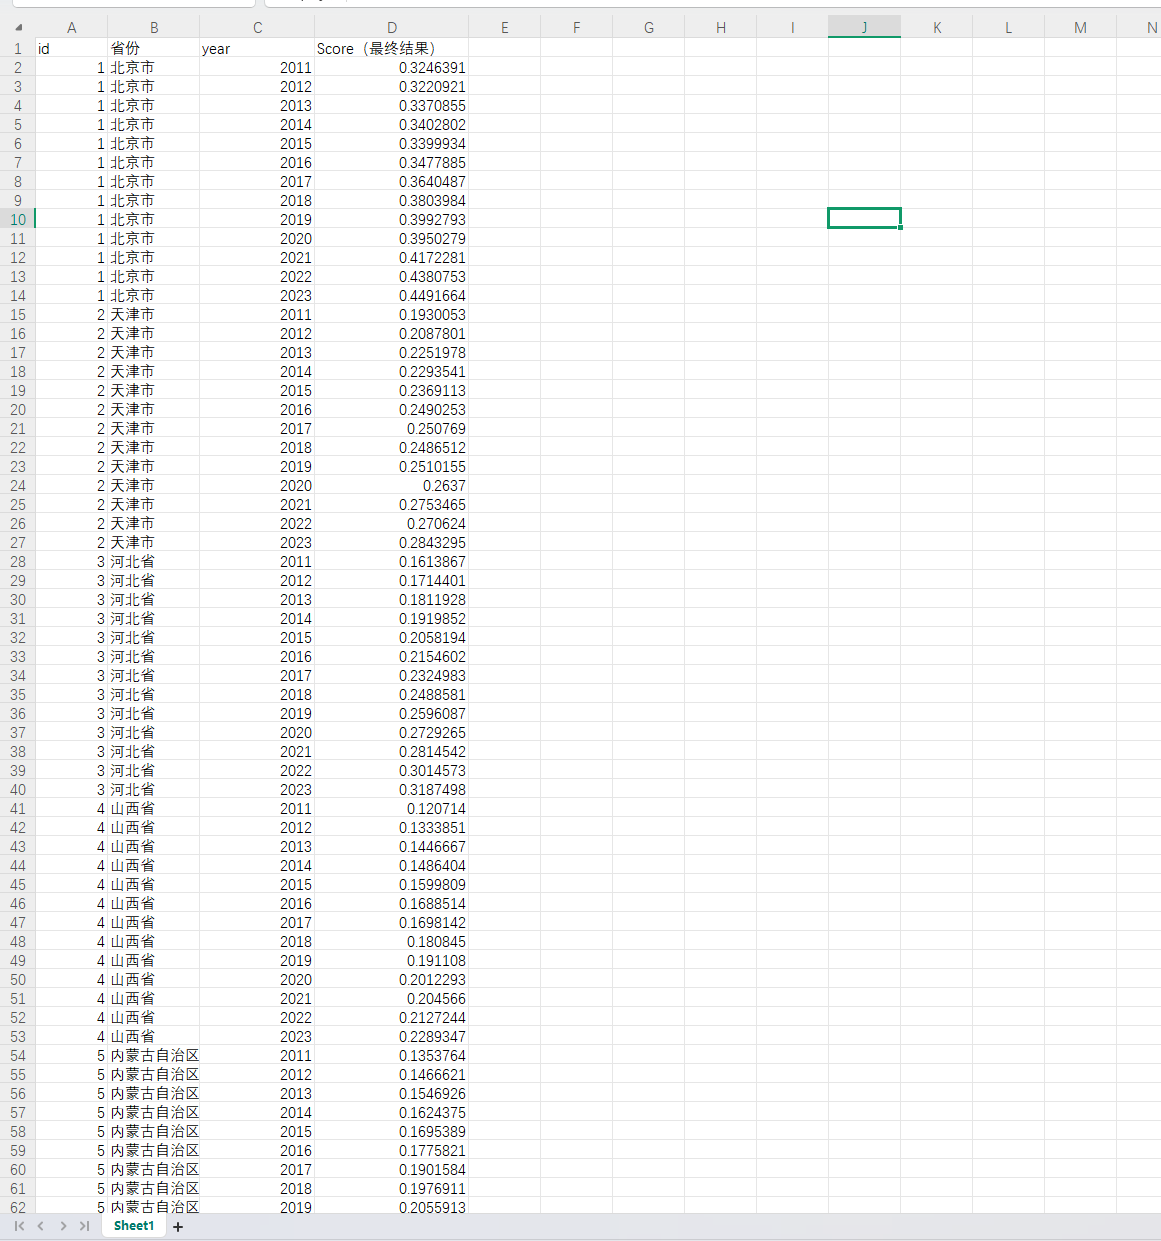
Task: Select column M header
Action: point(1080,28)
